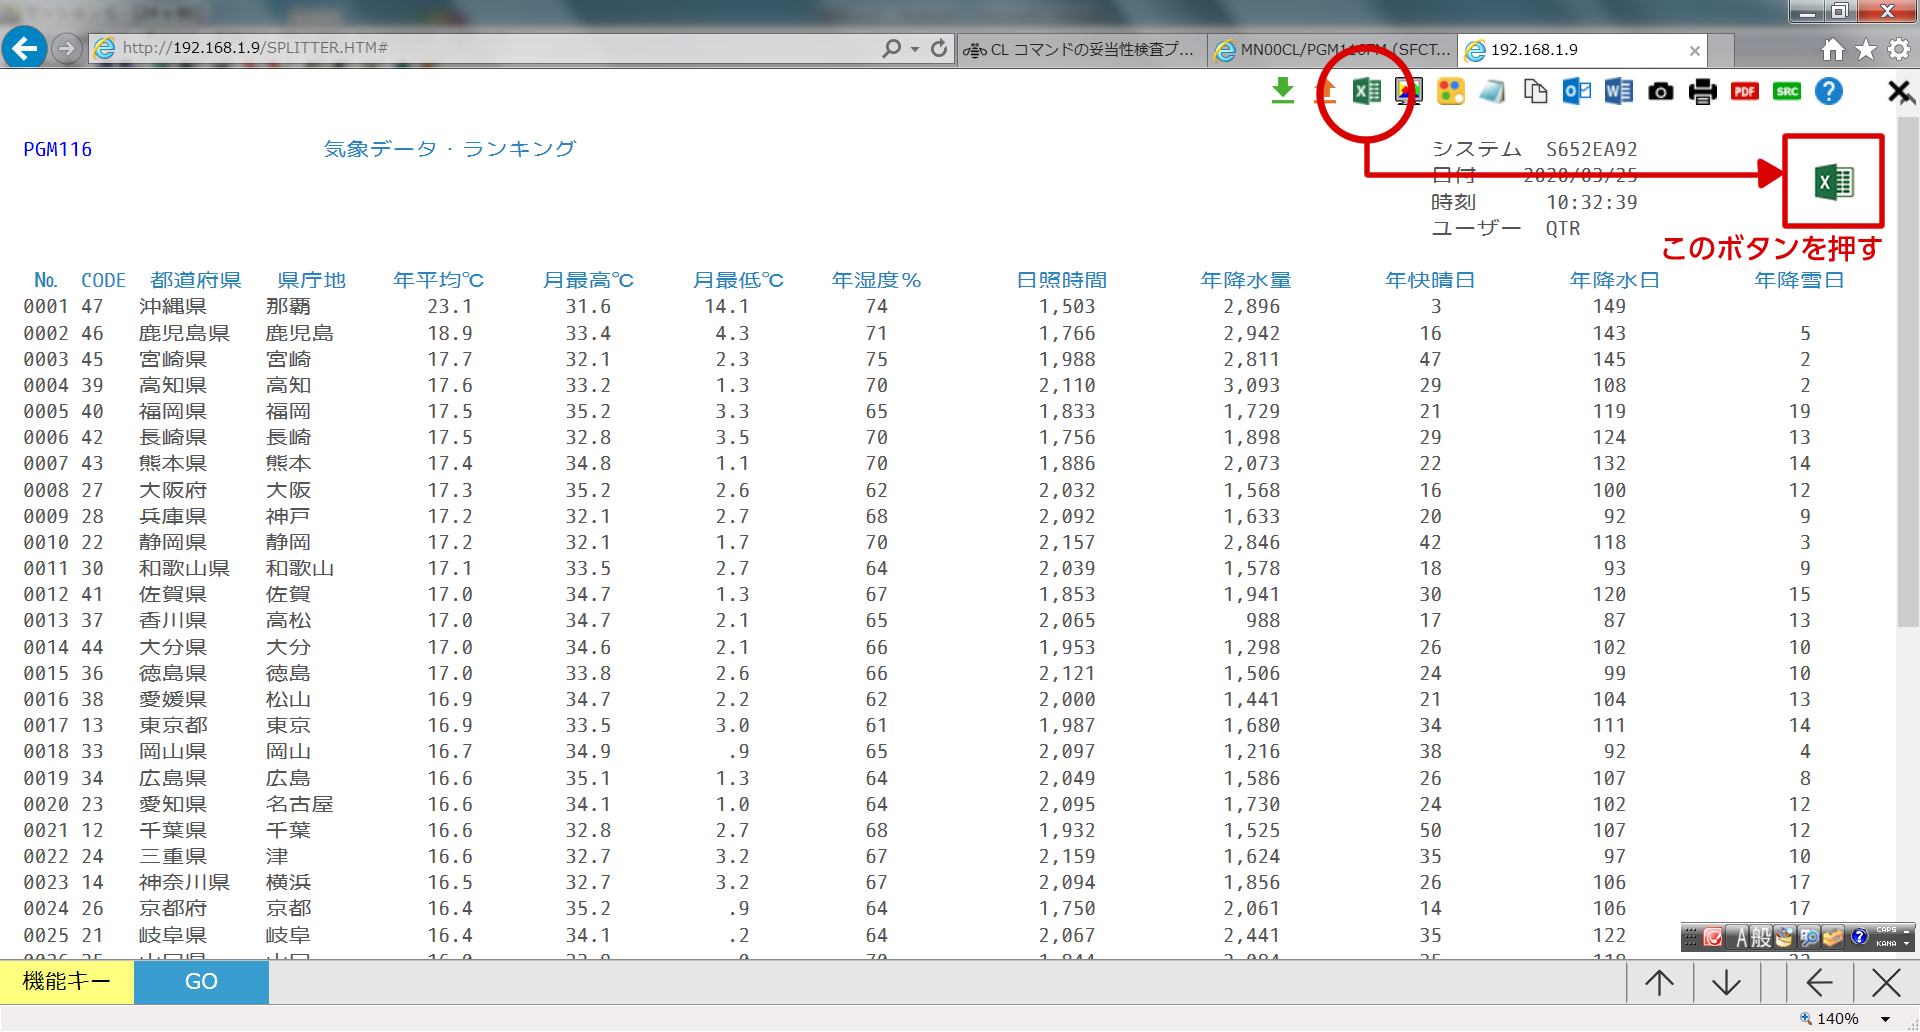Print the page using the printer icon

[x=1702, y=92]
